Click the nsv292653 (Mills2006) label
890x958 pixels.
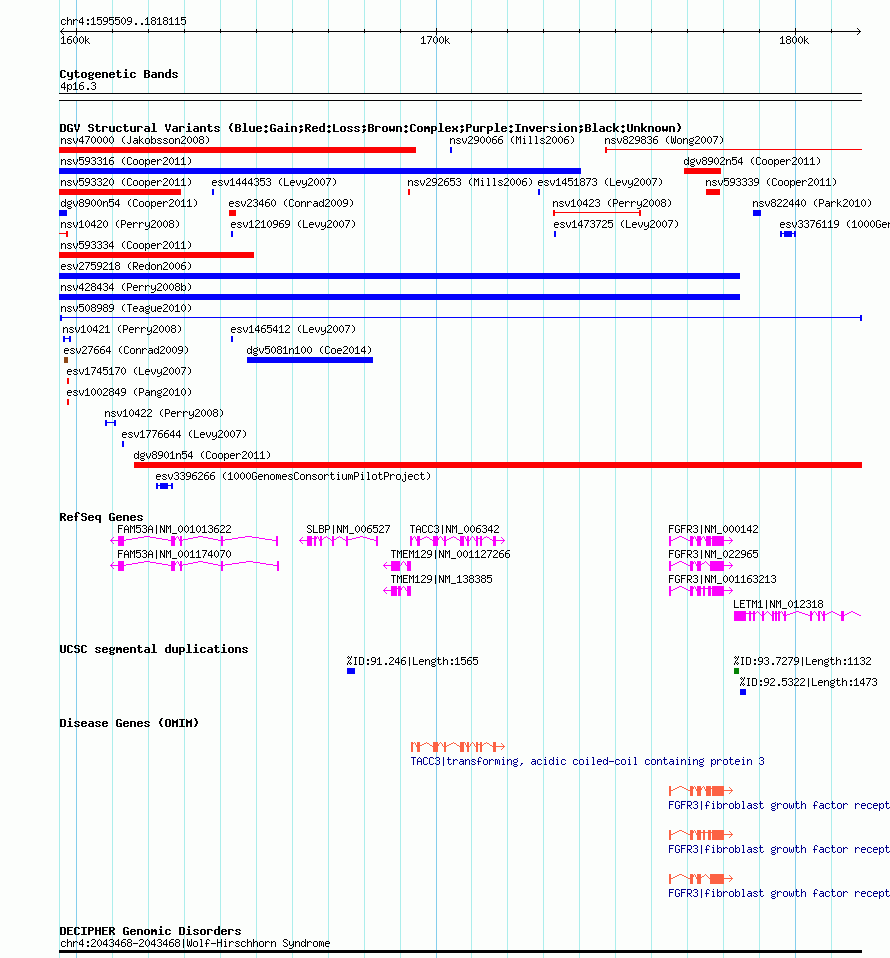[470, 182]
